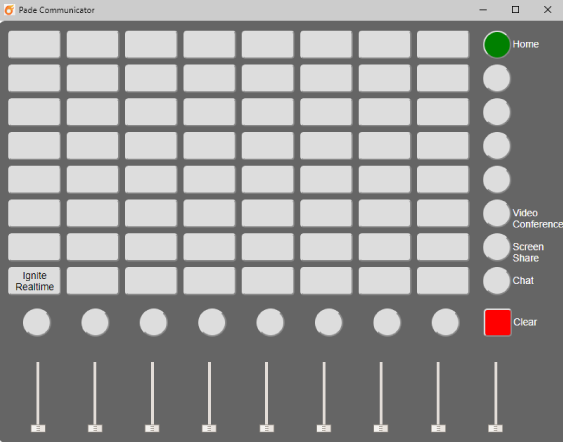
Task: Maximize the Pade Communicator window
Action: [x=515, y=10]
